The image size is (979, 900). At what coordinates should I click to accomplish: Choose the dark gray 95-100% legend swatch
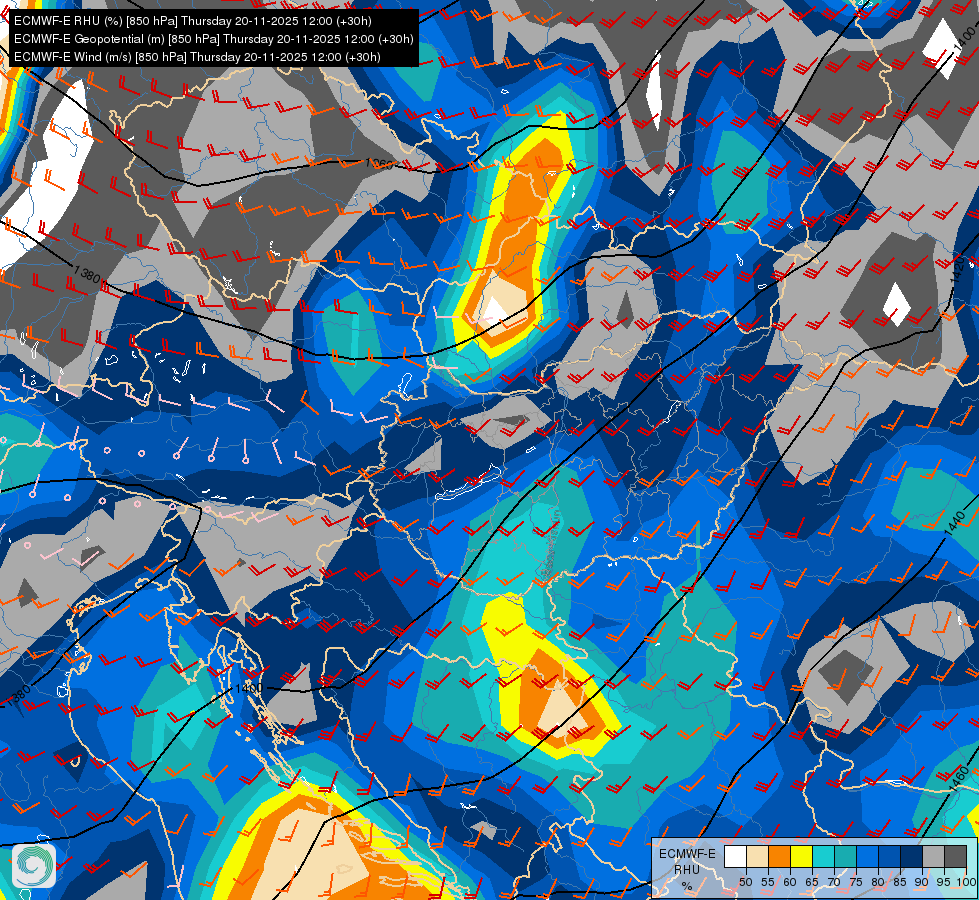point(956,856)
